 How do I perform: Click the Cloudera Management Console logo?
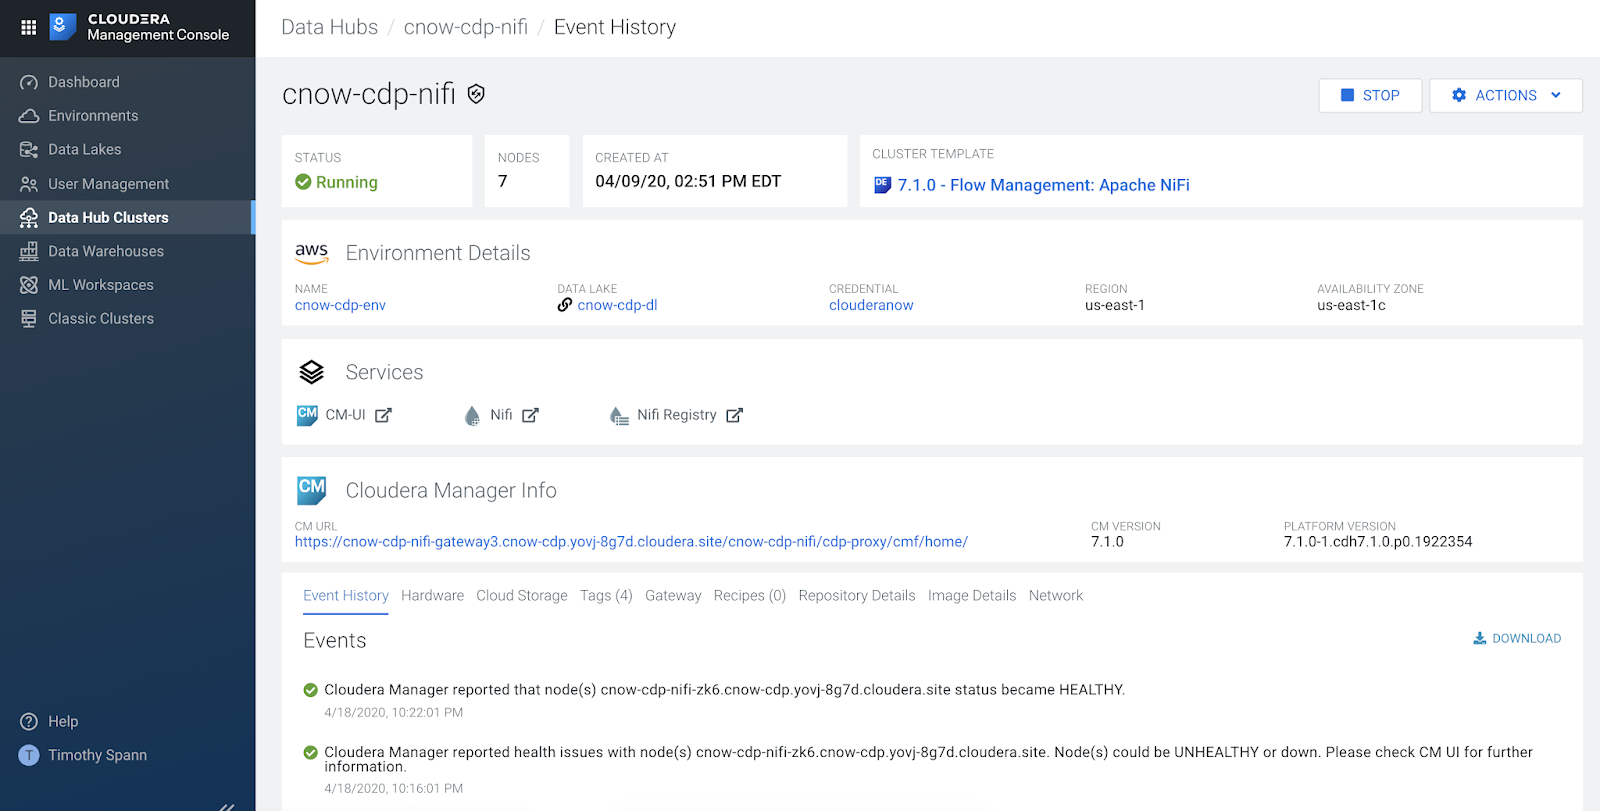[x=140, y=27]
